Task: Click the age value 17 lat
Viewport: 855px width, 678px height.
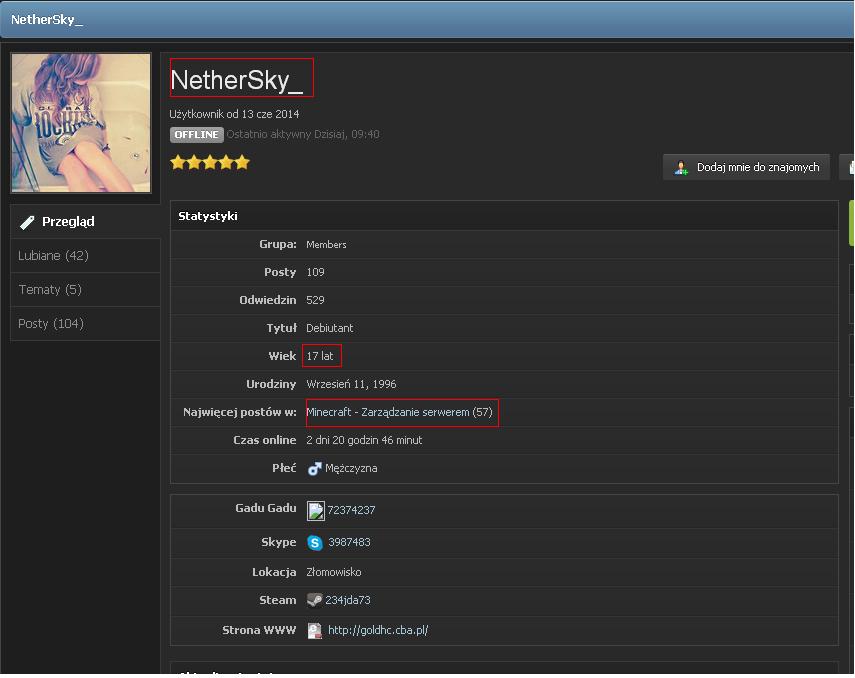Action: (x=320, y=356)
